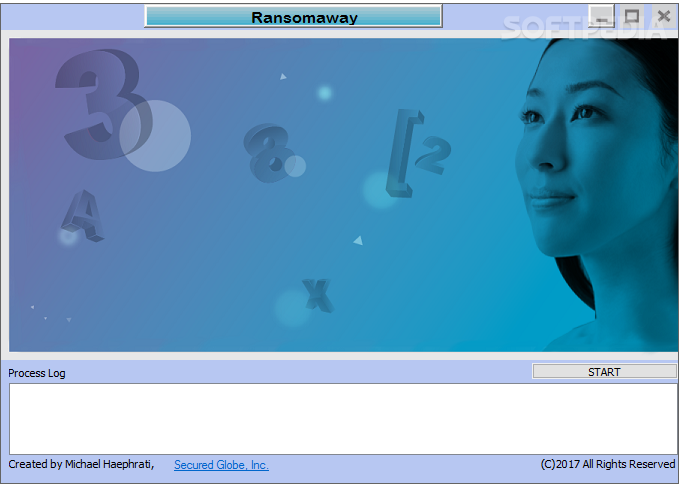This screenshot has width=686, height=484.
Task: Click the "Created by Michael Haephrati," text
Action: (x=81, y=464)
